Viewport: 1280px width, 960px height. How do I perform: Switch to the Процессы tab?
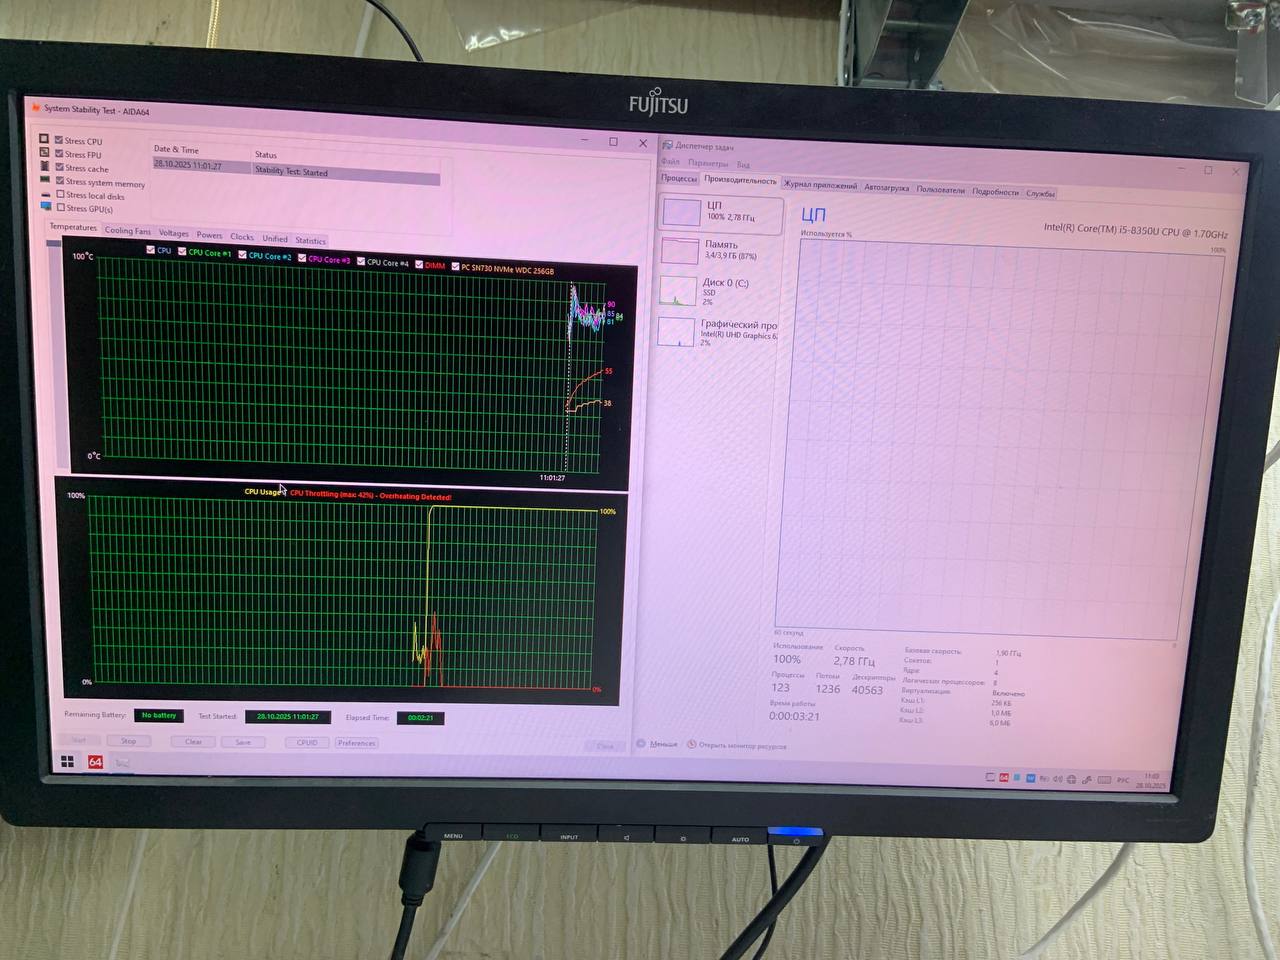pos(679,178)
